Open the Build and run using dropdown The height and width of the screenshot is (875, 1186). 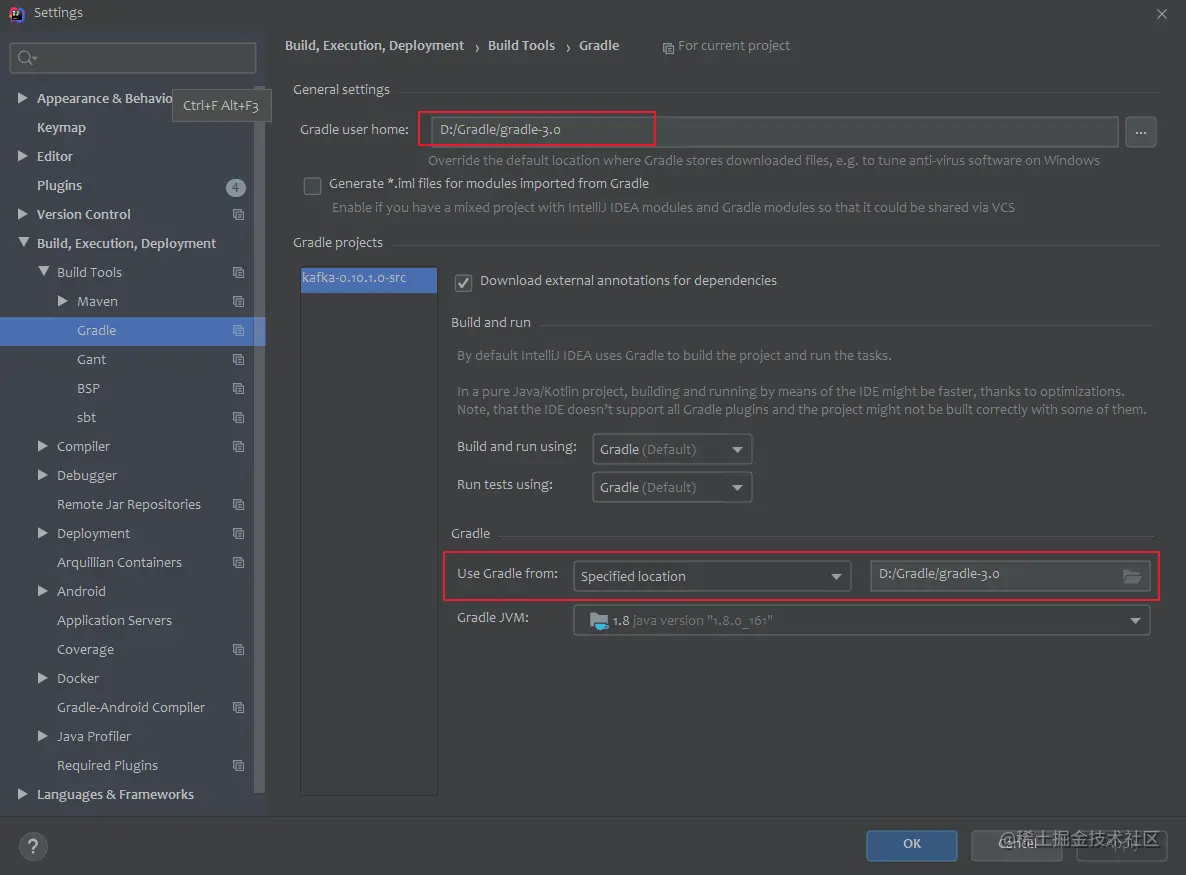[x=672, y=449]
